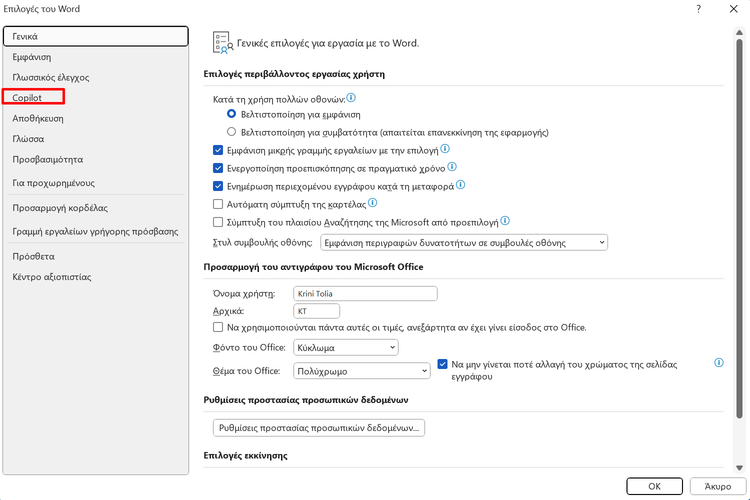The image size is (750, 500).
Task: Select 'Βελτιστοποίηση για συμβατότητα' radio button
Action: pyautogui.click(x=232, y=131)
